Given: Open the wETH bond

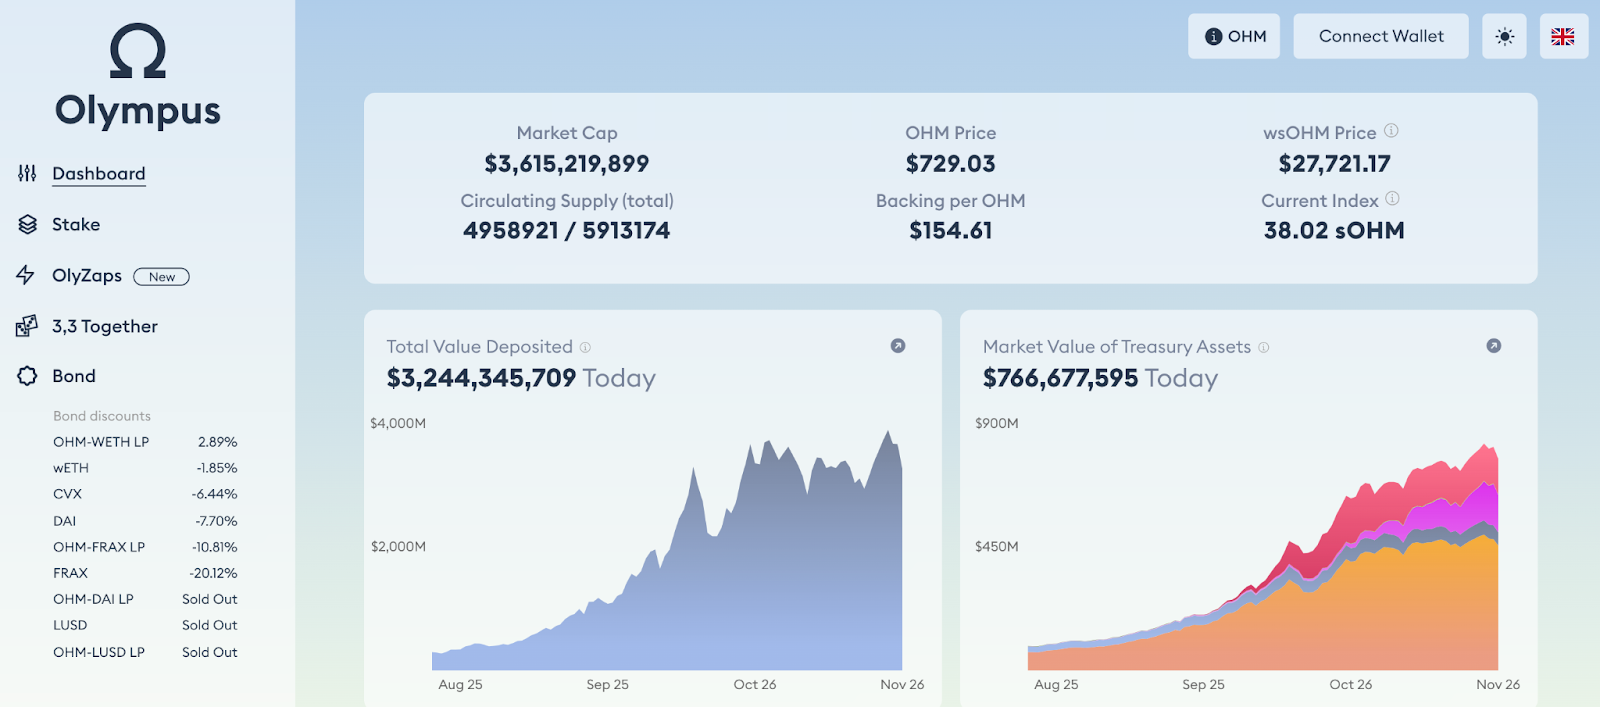Looking at the screenshot, I should (145, 468).
